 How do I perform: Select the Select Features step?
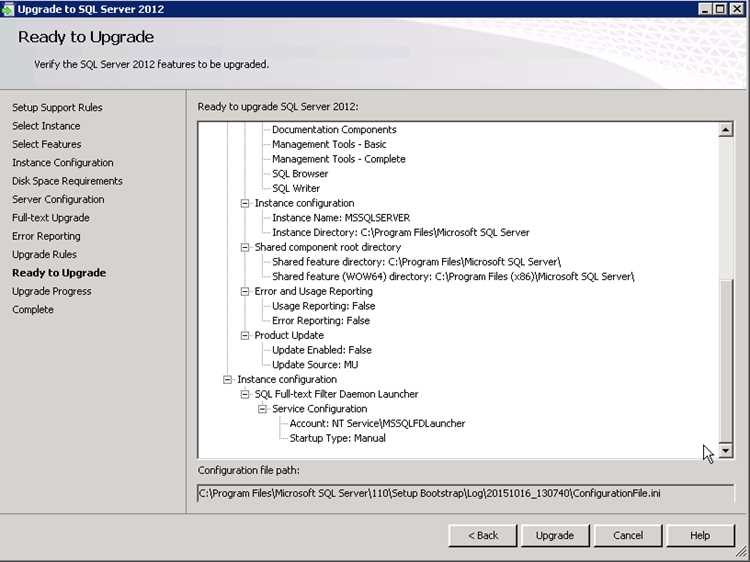pos(47,144)
